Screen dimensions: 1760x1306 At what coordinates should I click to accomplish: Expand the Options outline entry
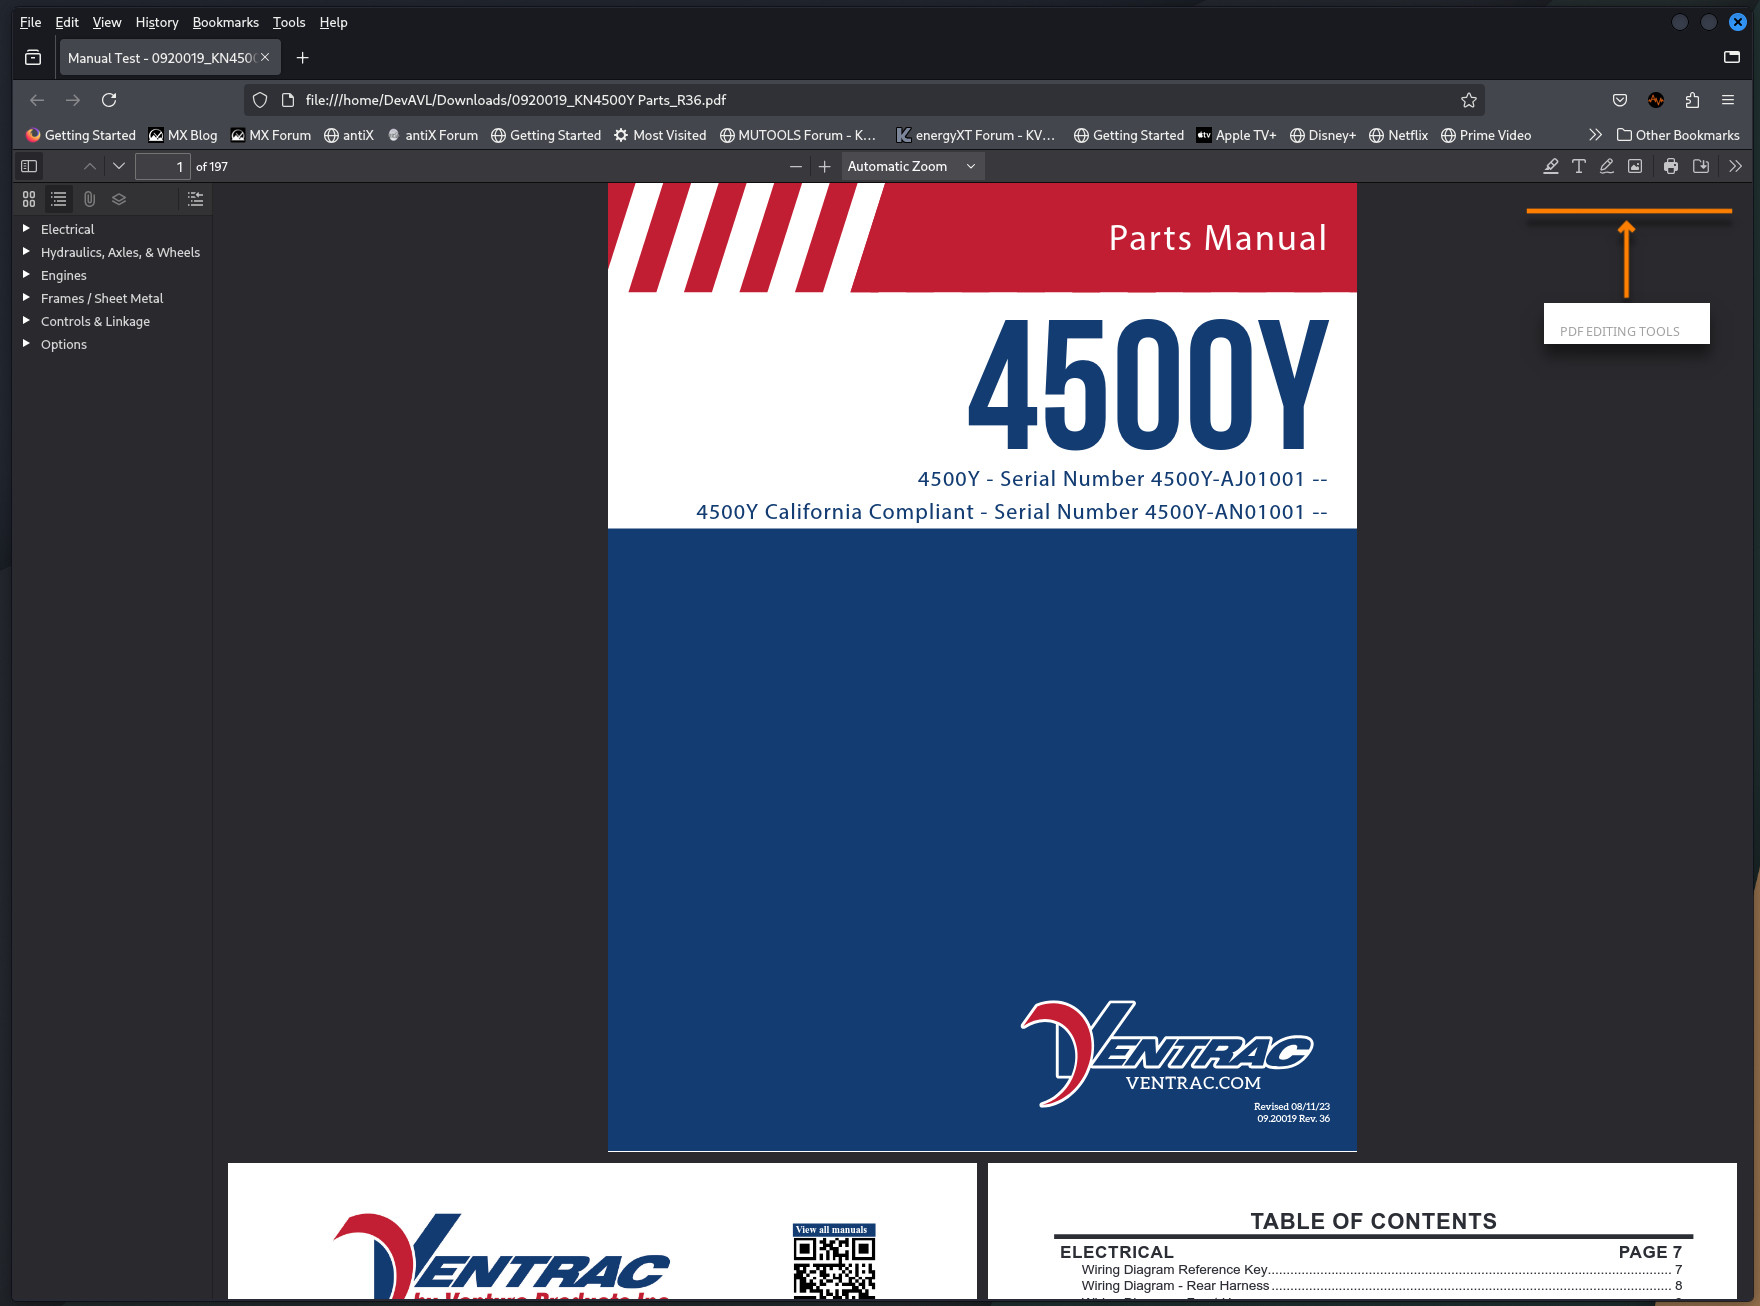[26, 344]
